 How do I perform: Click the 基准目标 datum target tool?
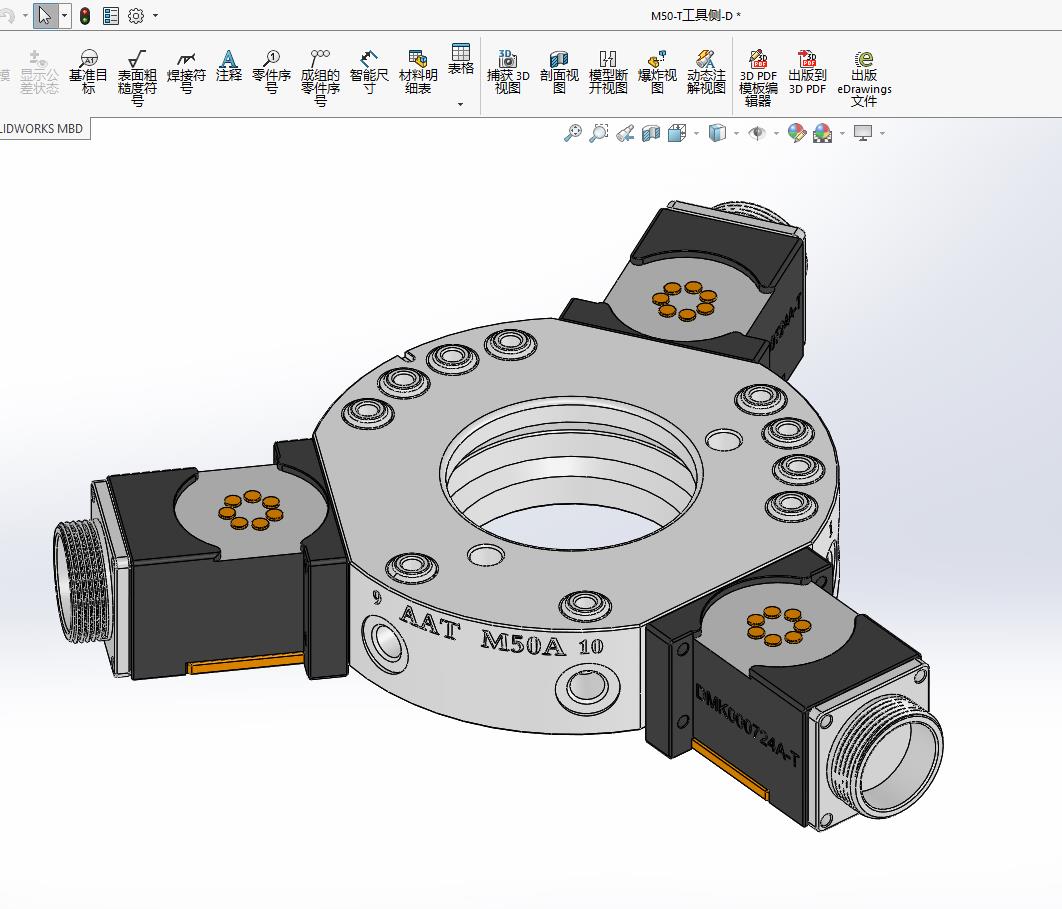(x=88, y=71)
